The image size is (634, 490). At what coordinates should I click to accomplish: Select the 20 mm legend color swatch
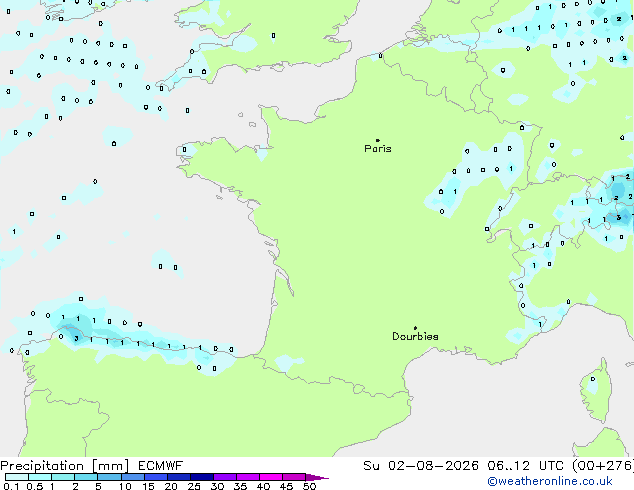178,477
